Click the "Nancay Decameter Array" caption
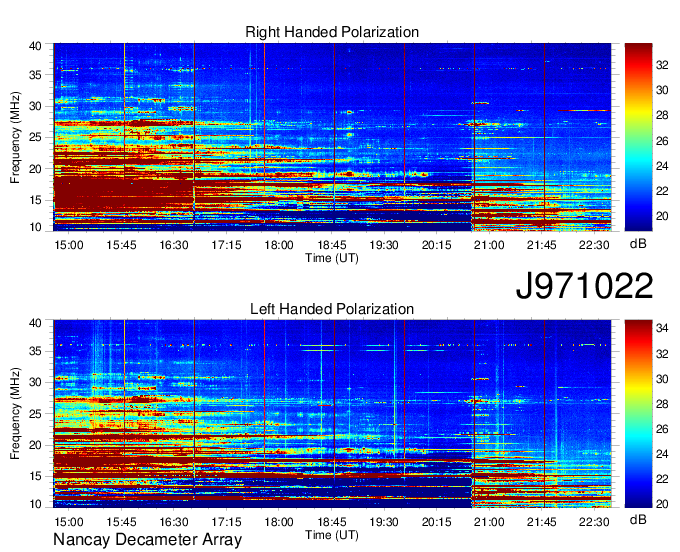Image resolution: width=680 pixels, height=552 pixels. tap(147, 539)
